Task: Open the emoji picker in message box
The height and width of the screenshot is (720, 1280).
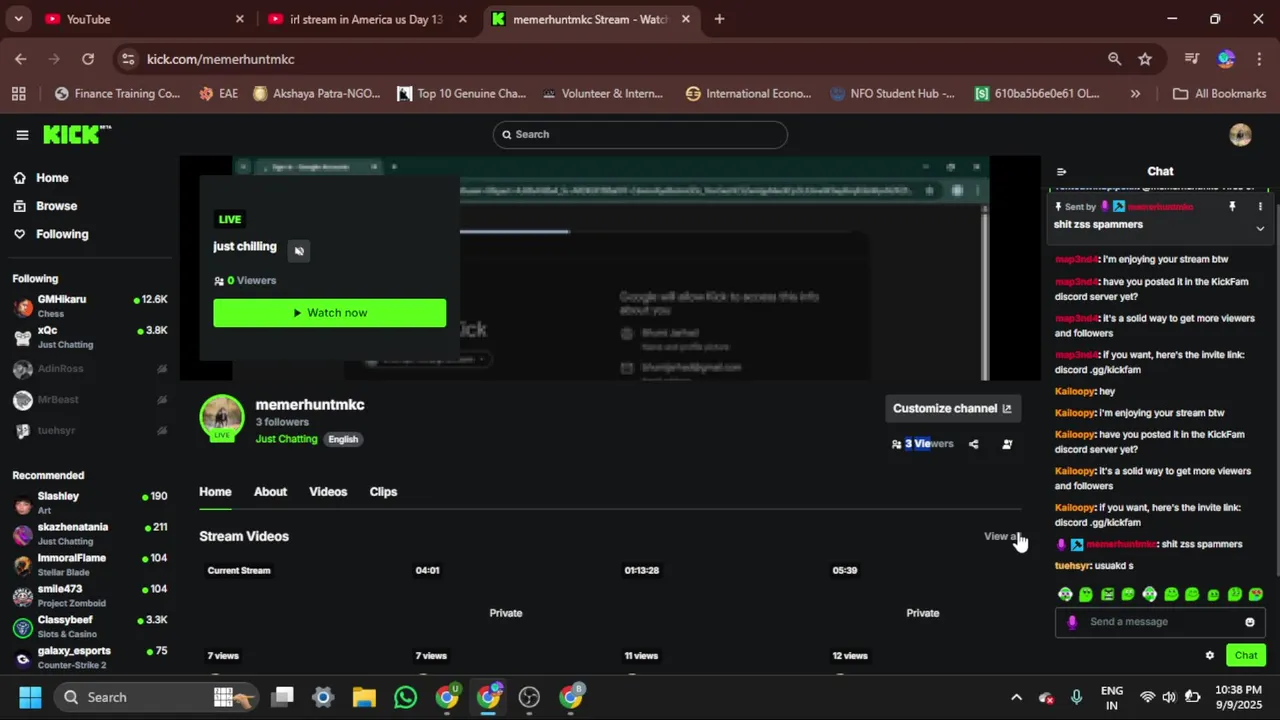Action: pos(1249,622)
